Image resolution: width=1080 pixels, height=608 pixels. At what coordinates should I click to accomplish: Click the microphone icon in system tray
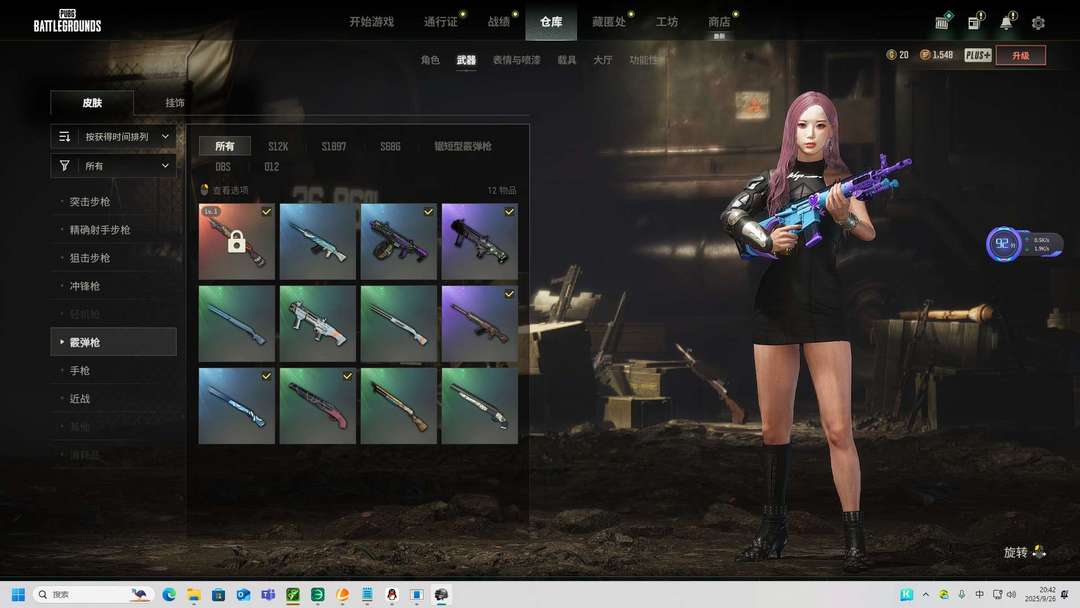coord(962,594)
